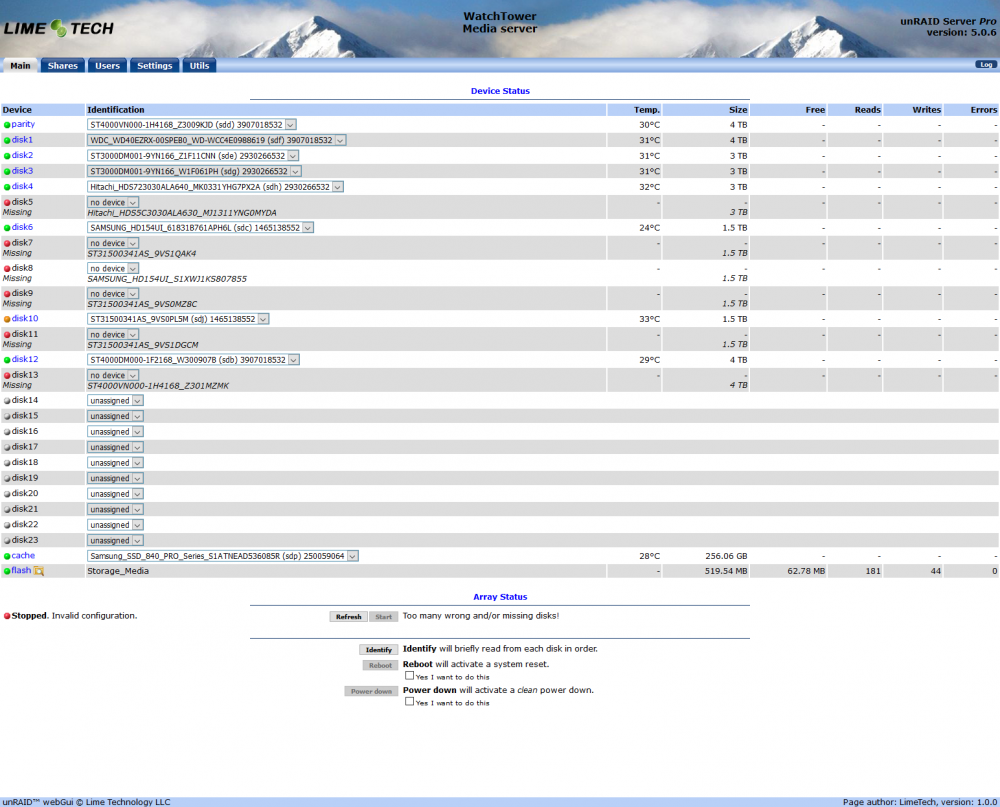Open the disk13 no device dropdown
Screen dimensions: 1000x807
113,376
